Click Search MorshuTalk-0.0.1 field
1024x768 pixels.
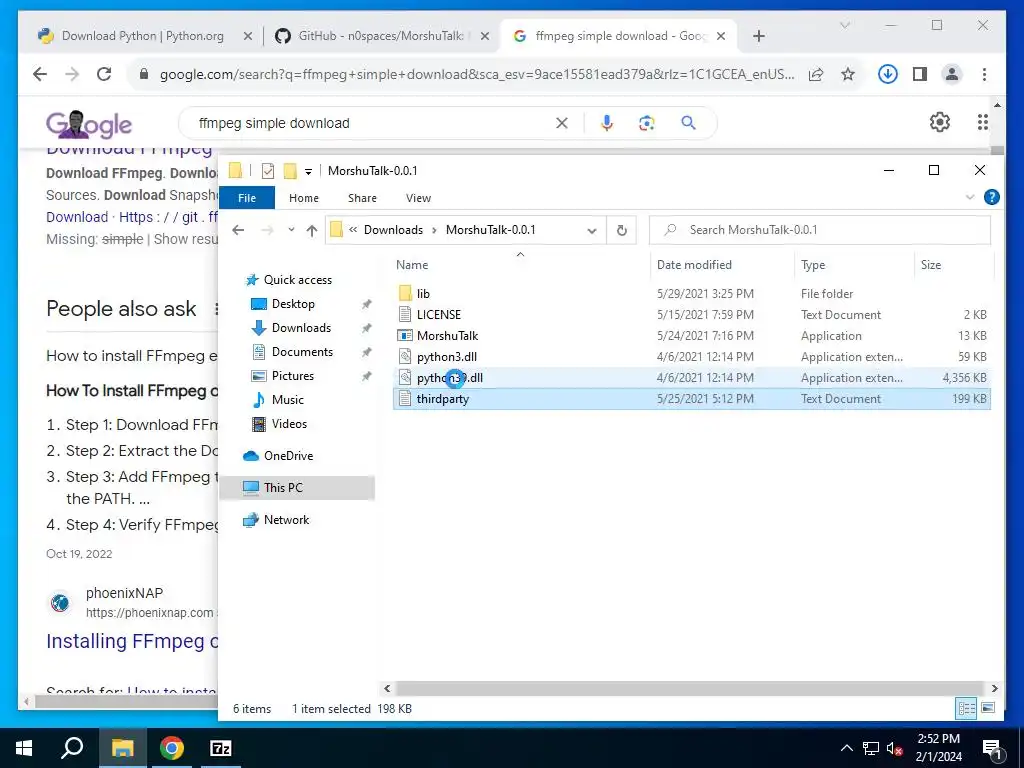click(820, 230)
